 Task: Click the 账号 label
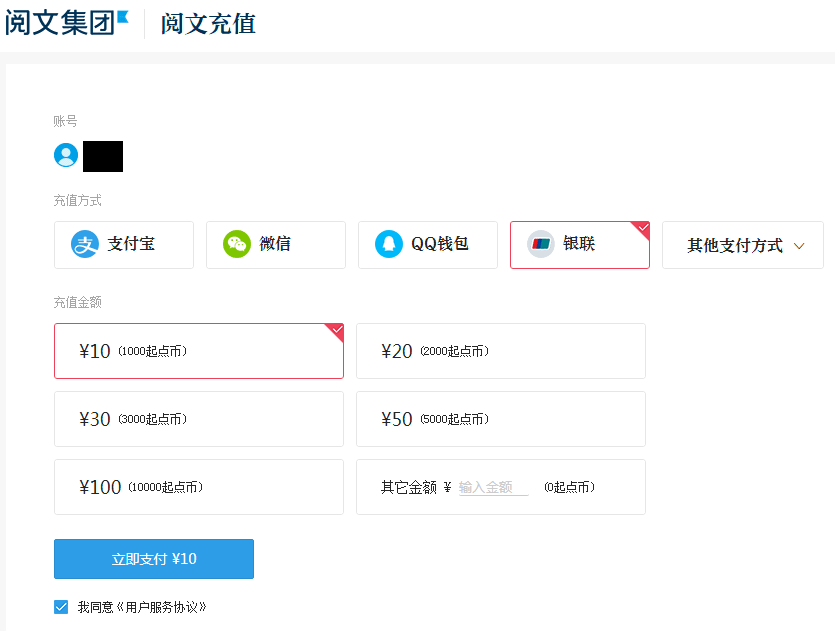(66, 121)
